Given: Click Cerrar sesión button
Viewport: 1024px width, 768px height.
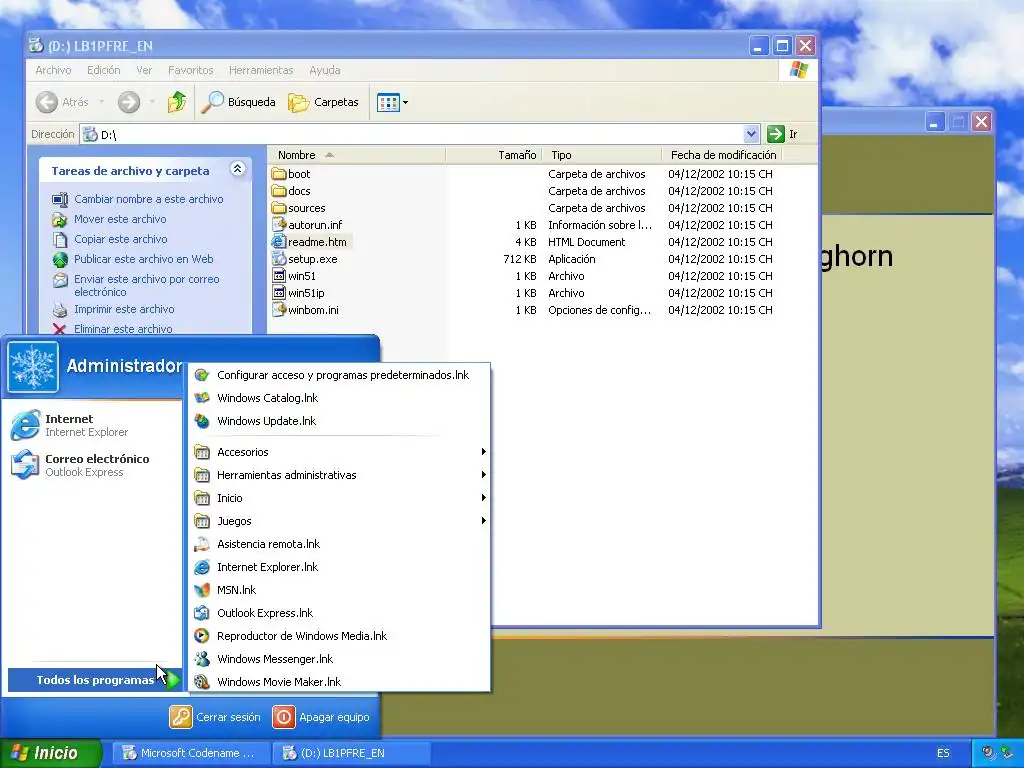Looking at the screenshot, I should click(x=215, y=717).
